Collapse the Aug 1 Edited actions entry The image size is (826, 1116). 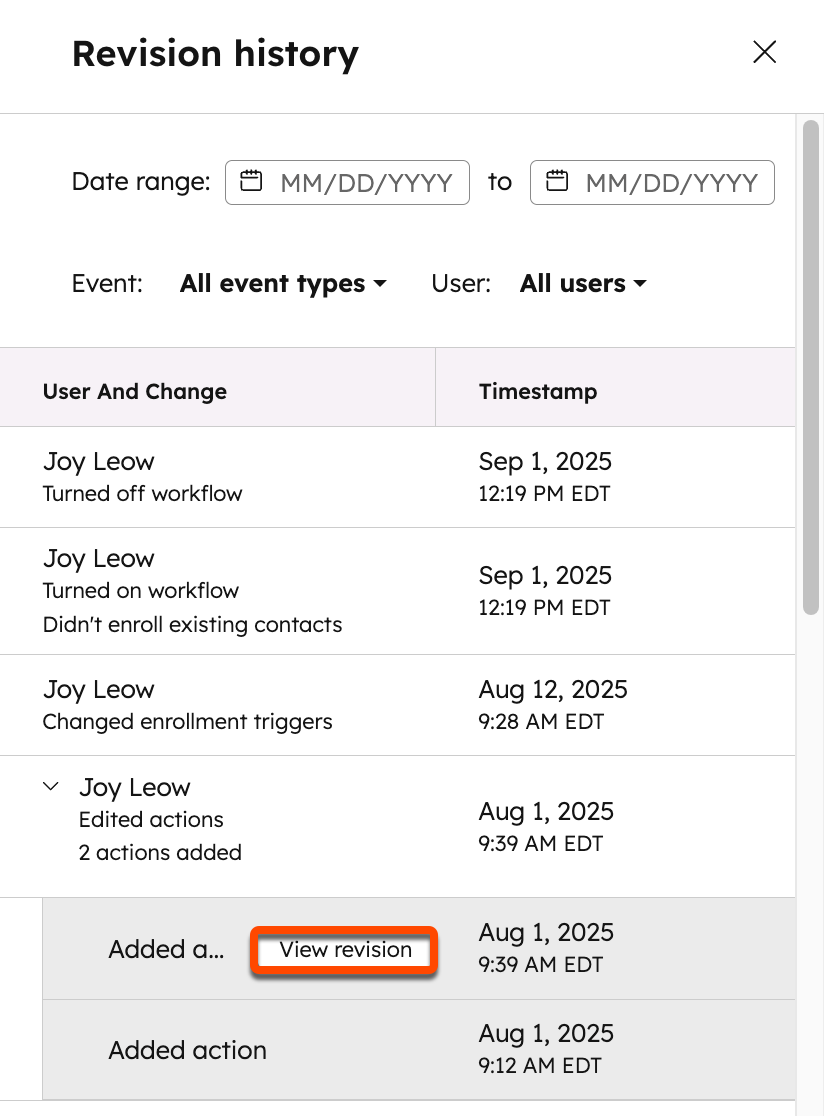50,786
